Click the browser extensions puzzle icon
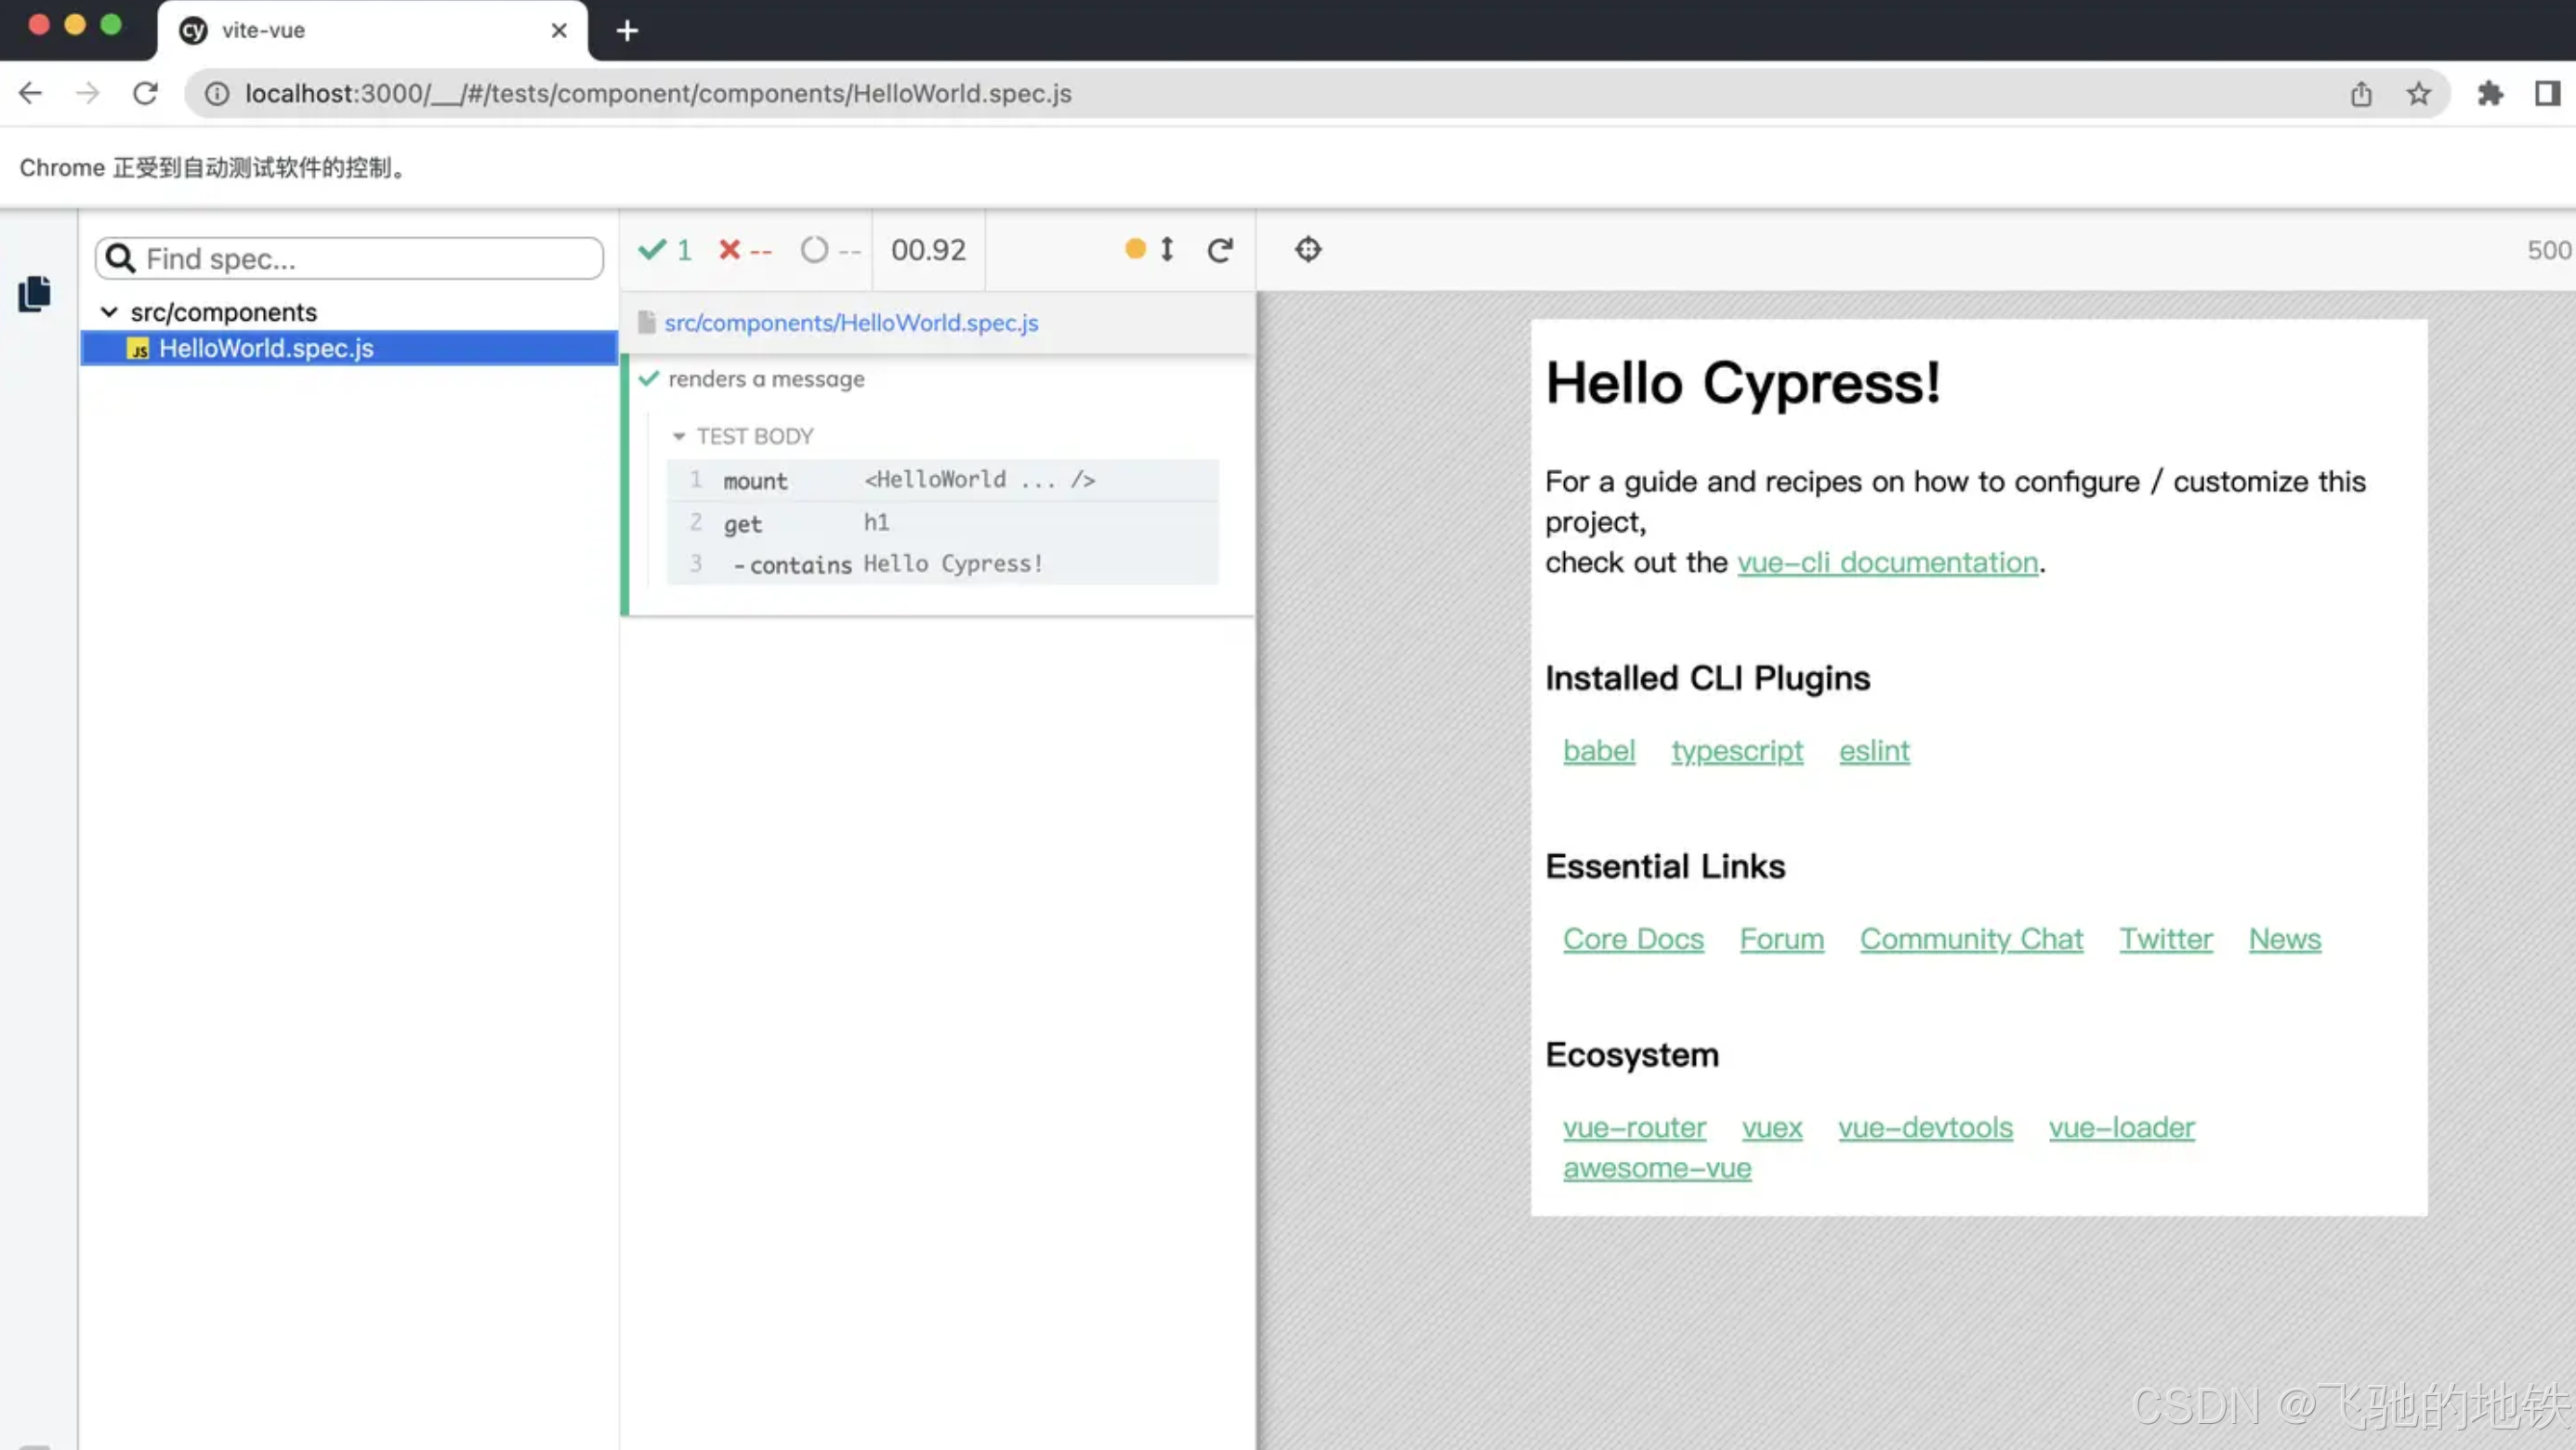The image size is (2576, 1450). 2490,94
